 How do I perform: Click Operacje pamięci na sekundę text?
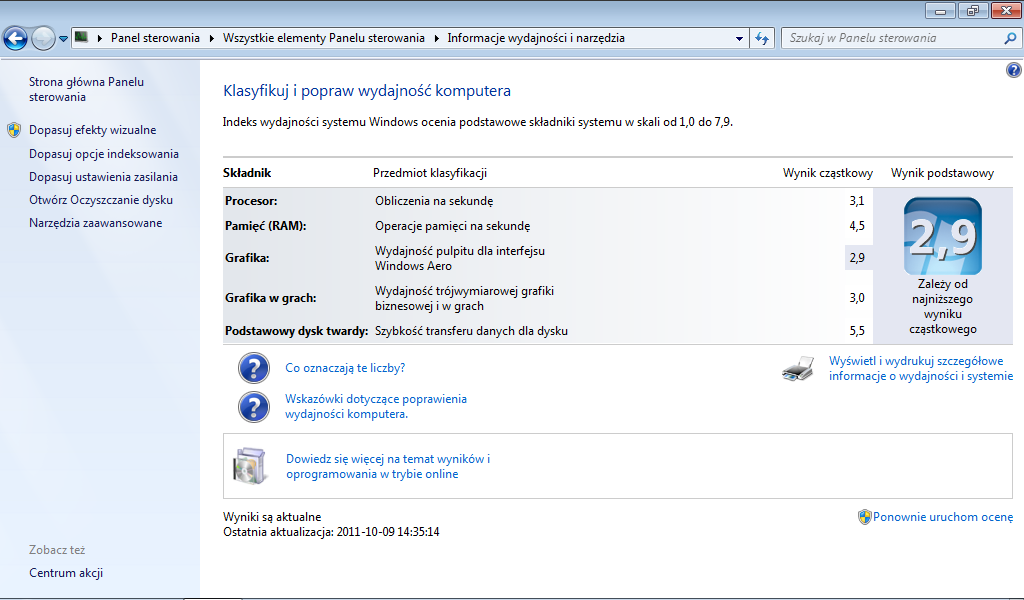pyautogui.click(x=453, y=226)
